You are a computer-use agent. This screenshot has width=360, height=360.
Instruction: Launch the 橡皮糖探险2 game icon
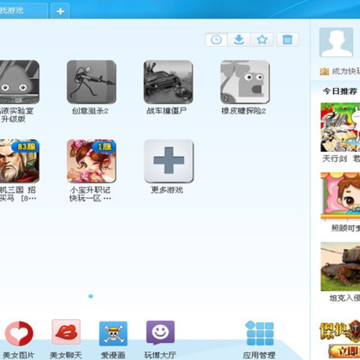pyautogui.click(x=245, y=82)
